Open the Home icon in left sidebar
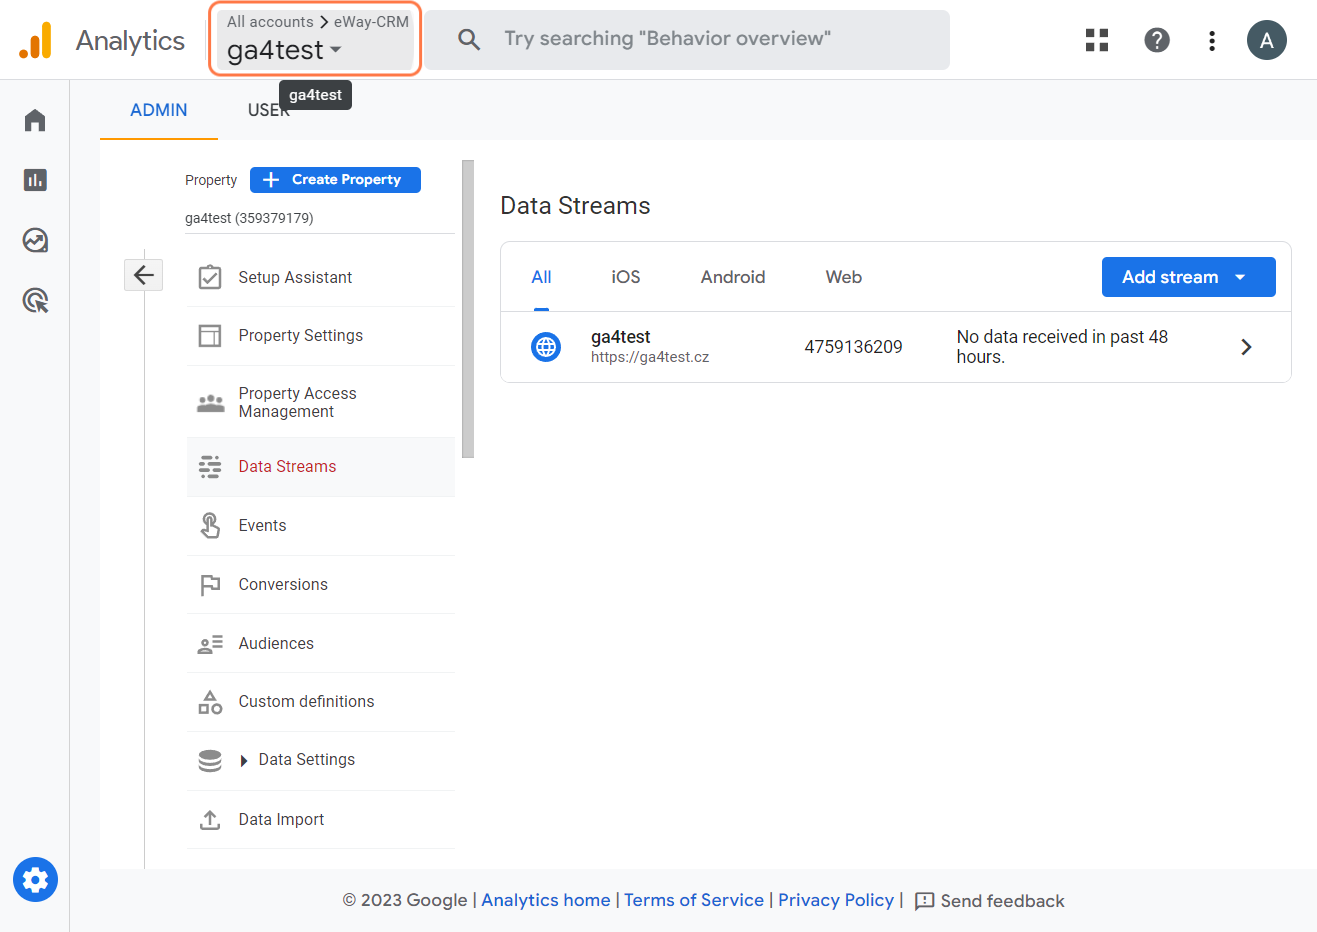1317x932 pixels. pyautogui.click(x=35, y=120)
